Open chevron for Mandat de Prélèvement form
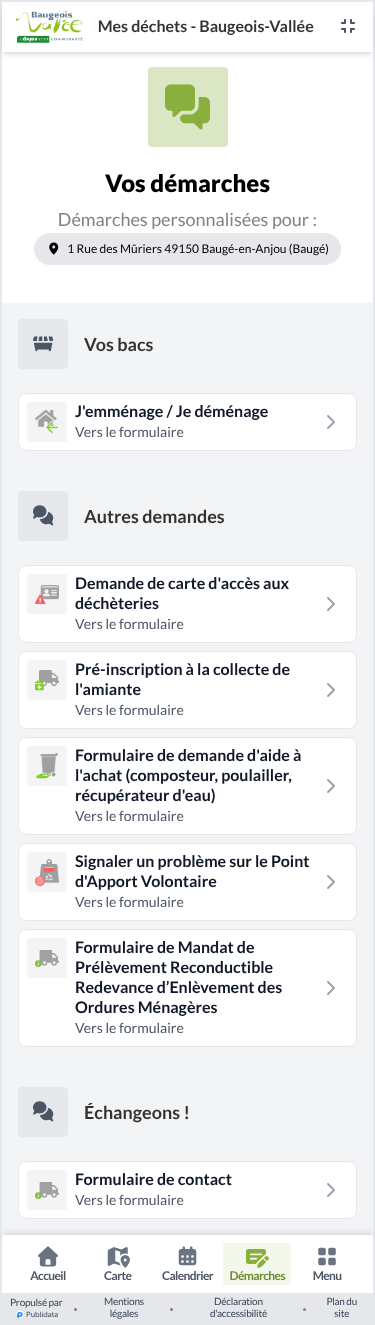Image resolution: width=375 pixels, height=1325 pixels. (x=331, y=988)
